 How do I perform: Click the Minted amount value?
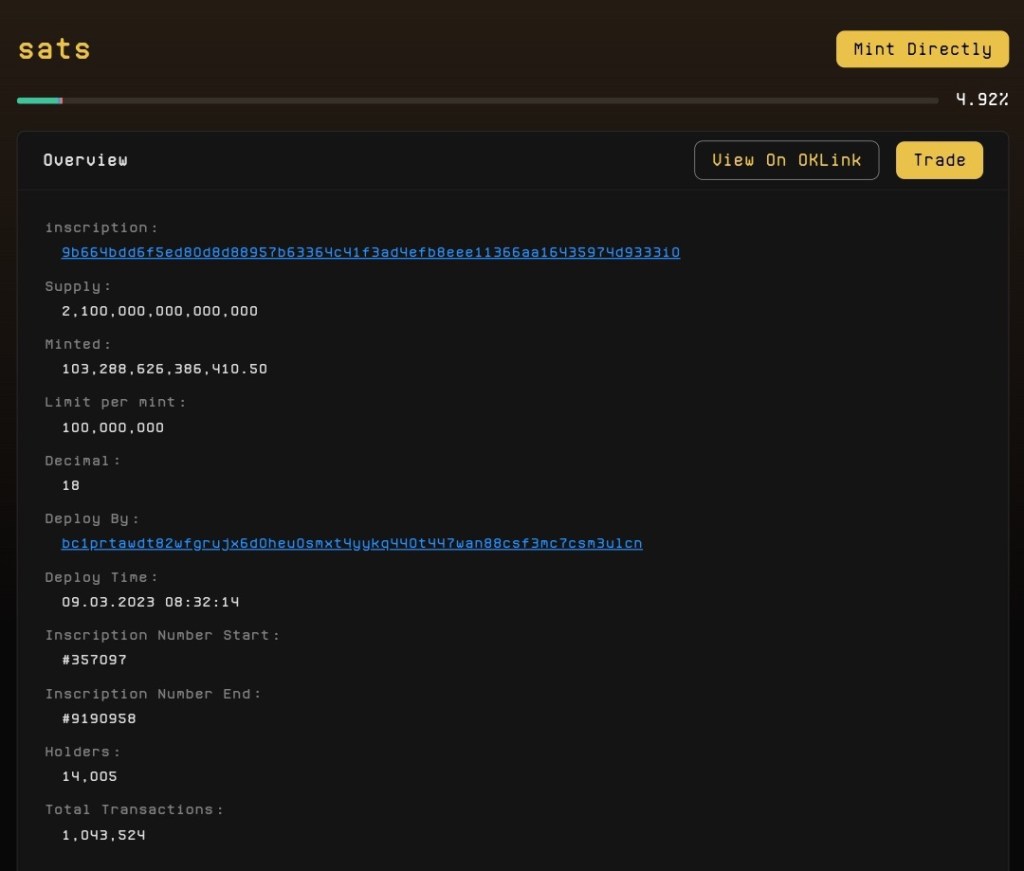pyautogui.click(x=164, y=369)
